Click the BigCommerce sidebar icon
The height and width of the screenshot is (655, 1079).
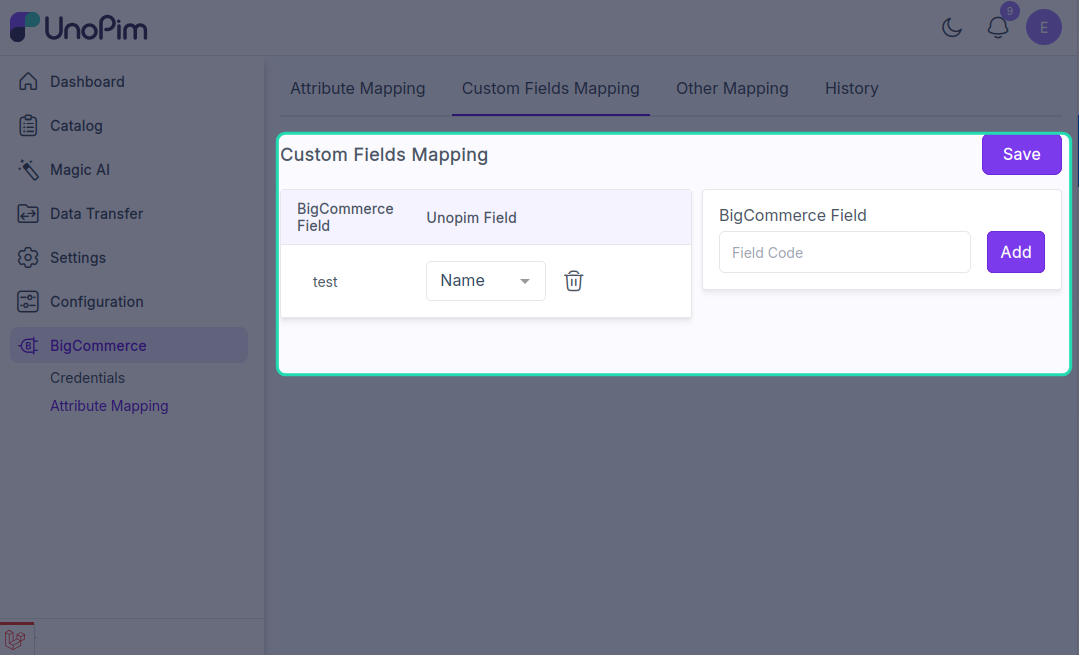(28, 345)
